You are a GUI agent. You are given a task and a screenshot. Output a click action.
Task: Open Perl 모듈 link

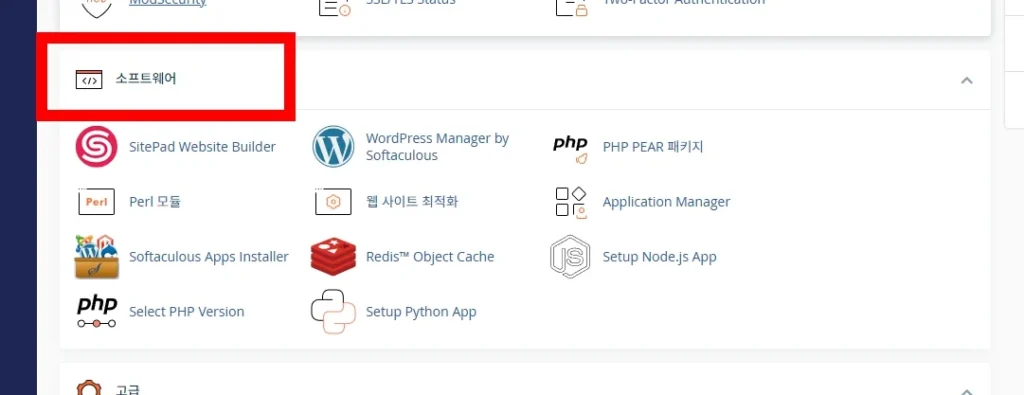click(x=155, y=202)
